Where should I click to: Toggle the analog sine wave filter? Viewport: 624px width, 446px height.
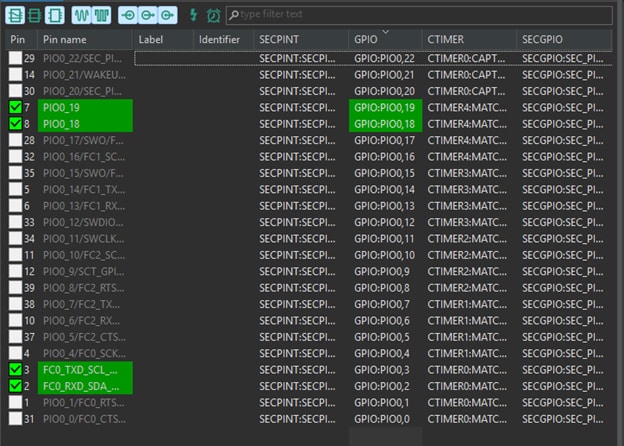pos(82,15)
